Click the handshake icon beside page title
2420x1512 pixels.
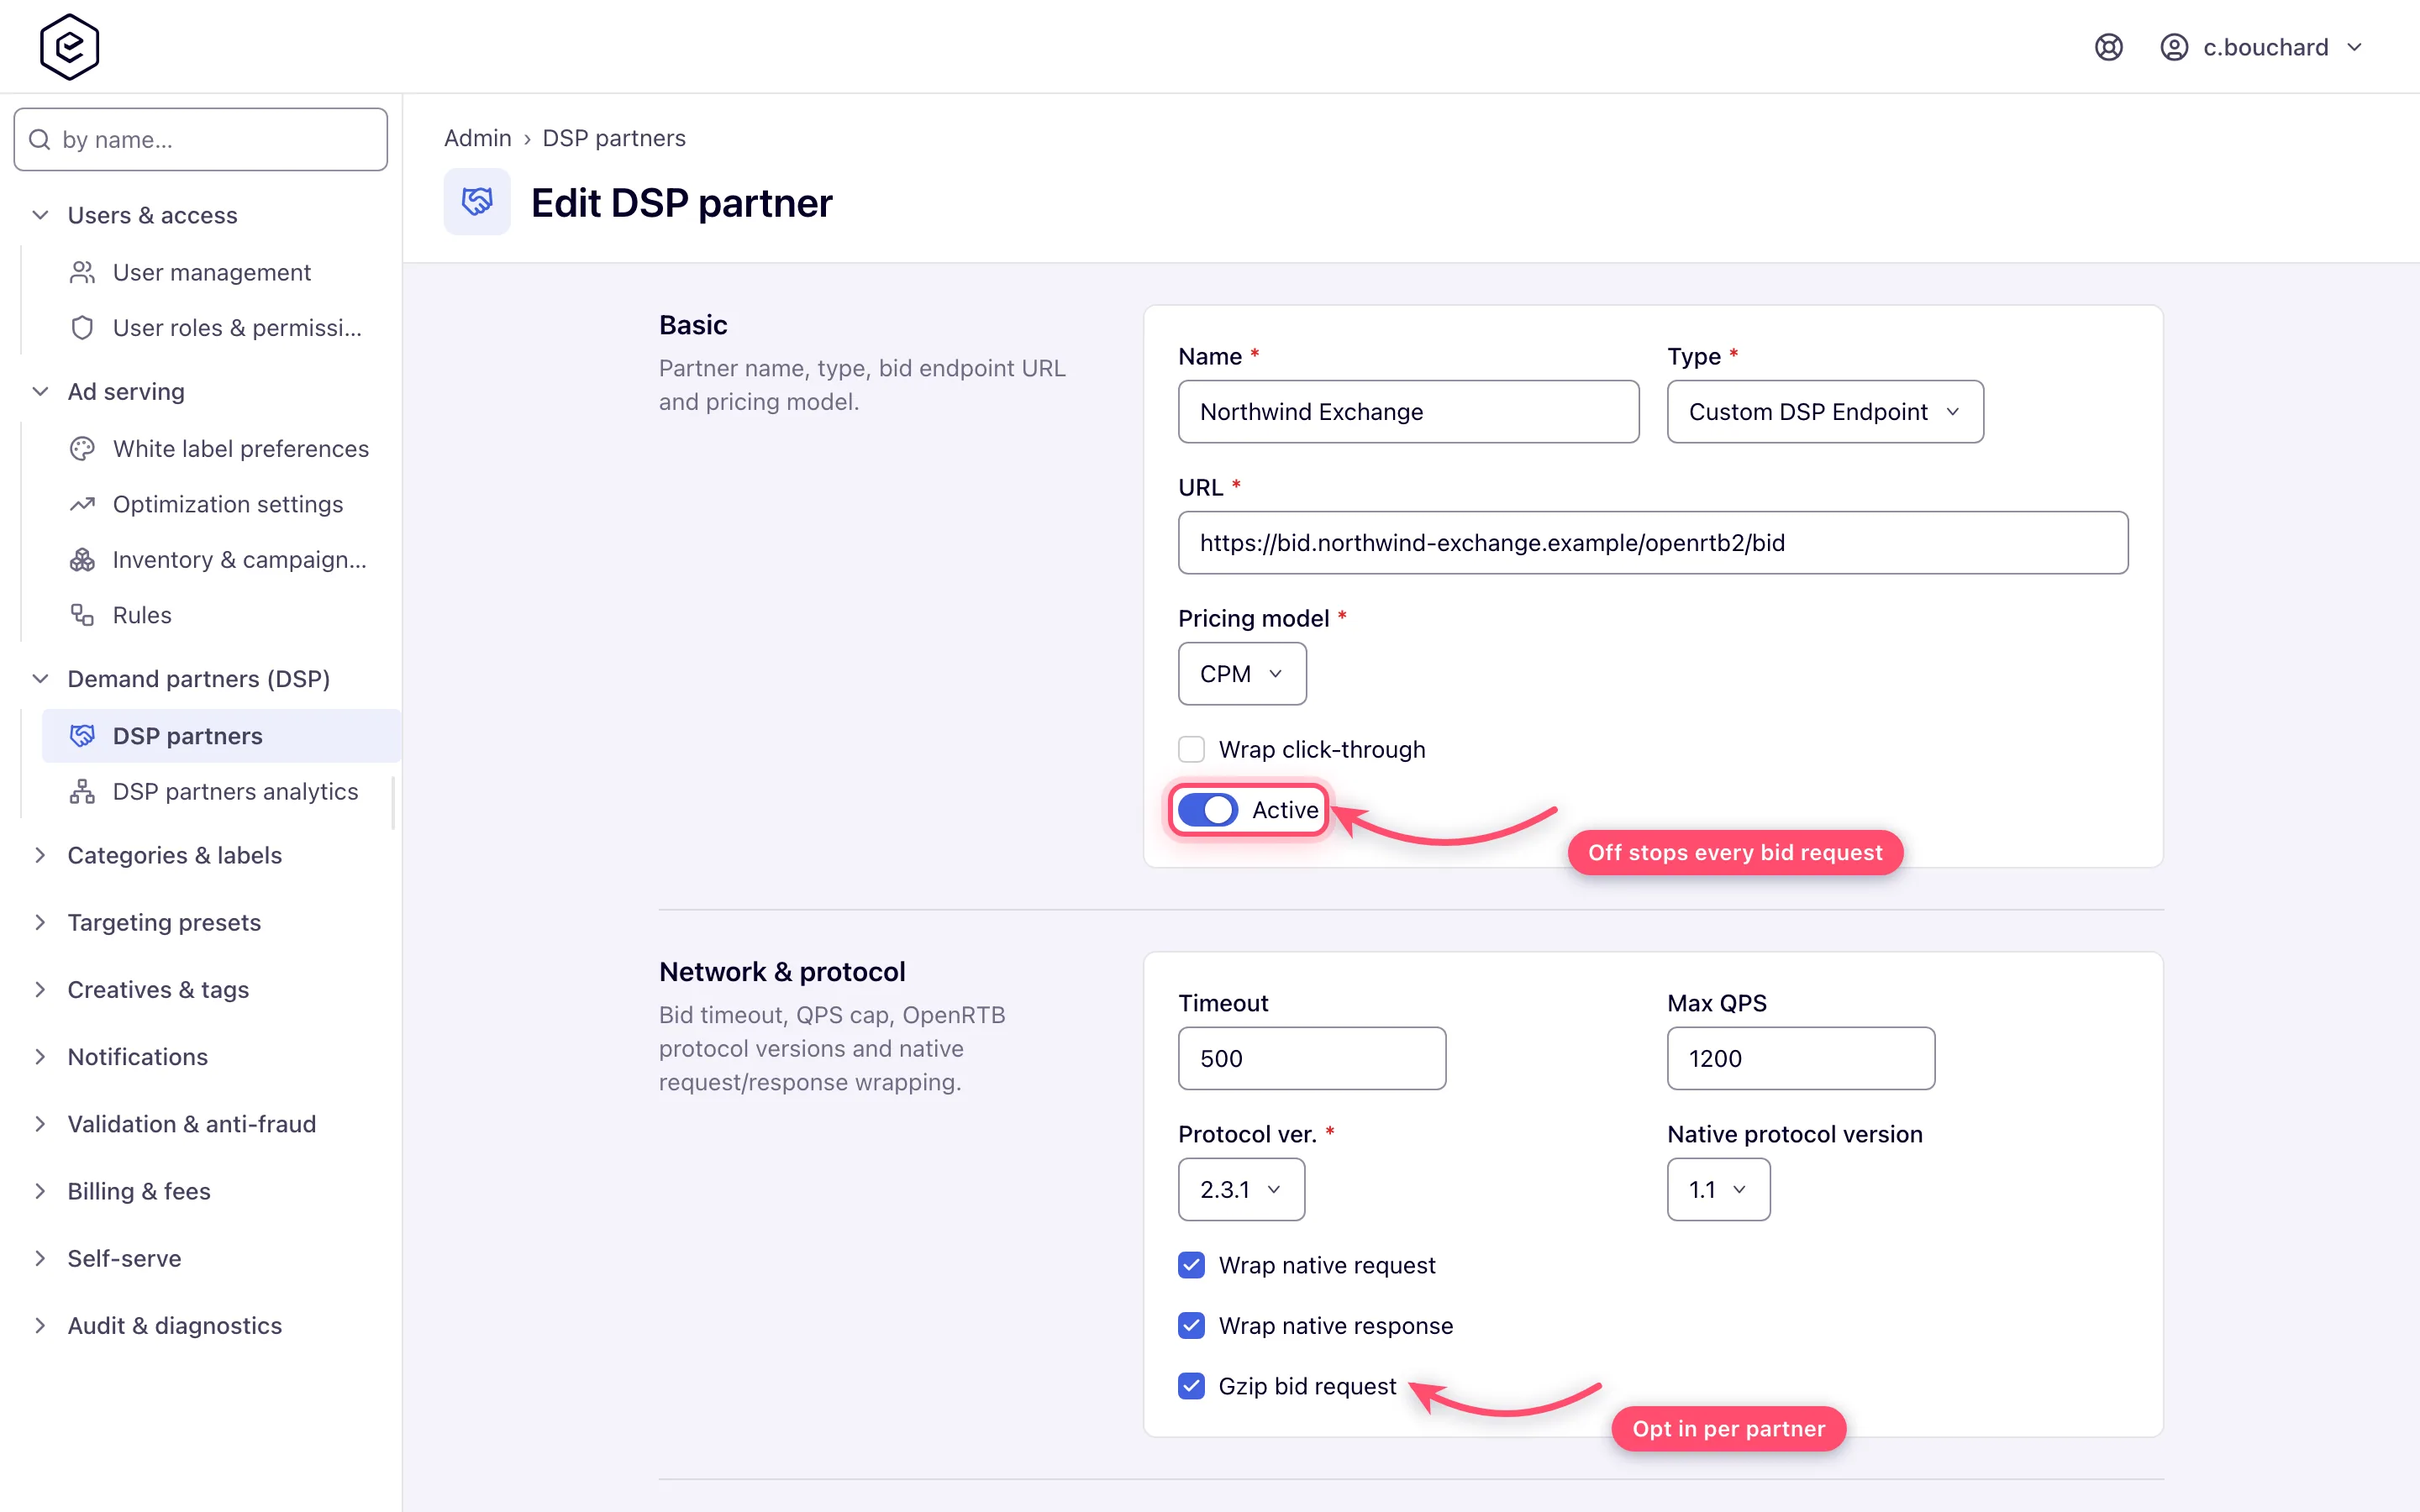[477, 202]
